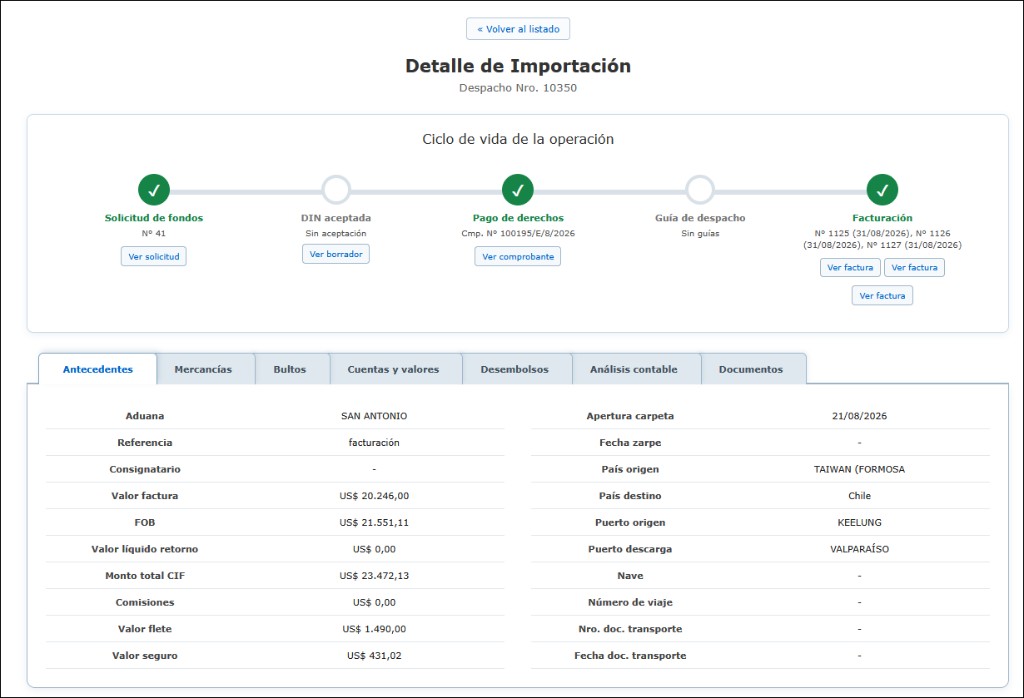The image size is (1024, 698).
Task: Click the Solicitud de fondos checkmark circle
Action: tap(154, 190)
